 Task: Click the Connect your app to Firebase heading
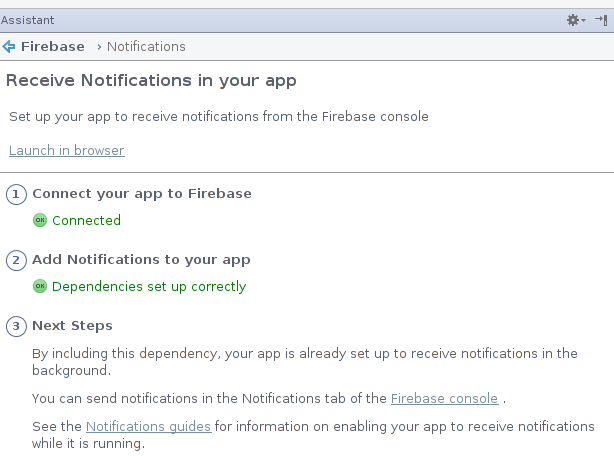point(142,194)
